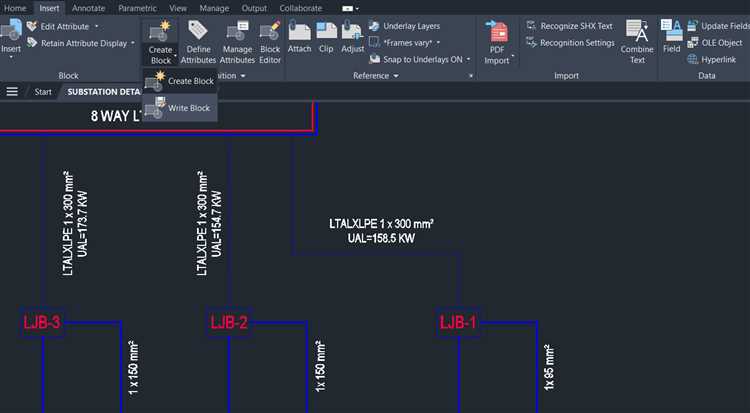Screen dimensions: 750x413
Task: Expand the Reference panel arrow
Action: click(x=396, y=76)
